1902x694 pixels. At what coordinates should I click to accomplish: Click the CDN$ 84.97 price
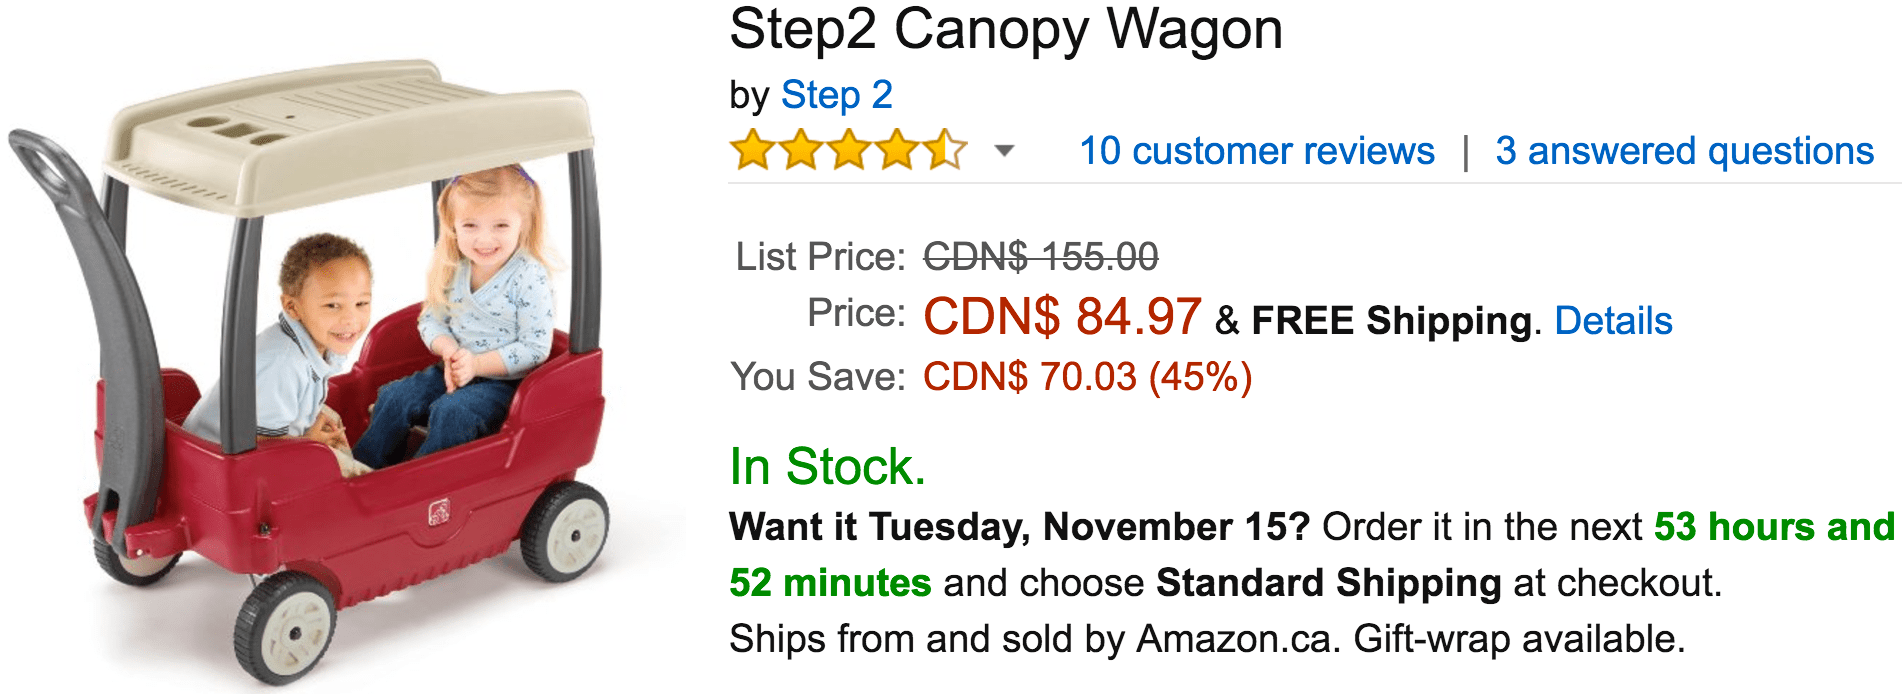(x=1062, y=317)
